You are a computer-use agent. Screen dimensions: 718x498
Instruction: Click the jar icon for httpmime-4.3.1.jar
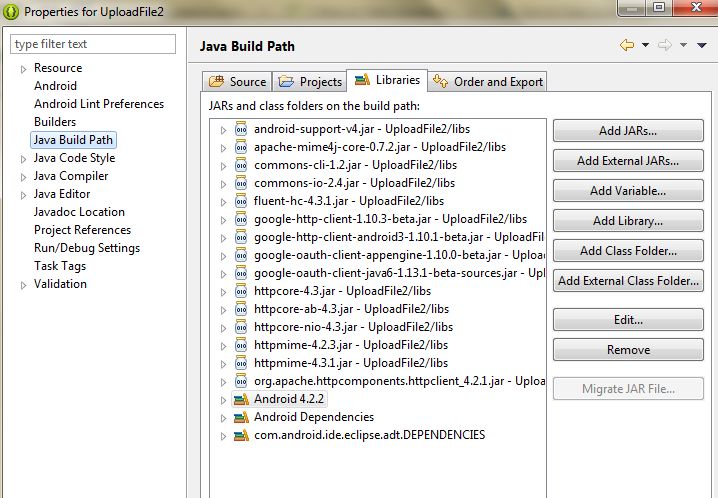[241, 363]
